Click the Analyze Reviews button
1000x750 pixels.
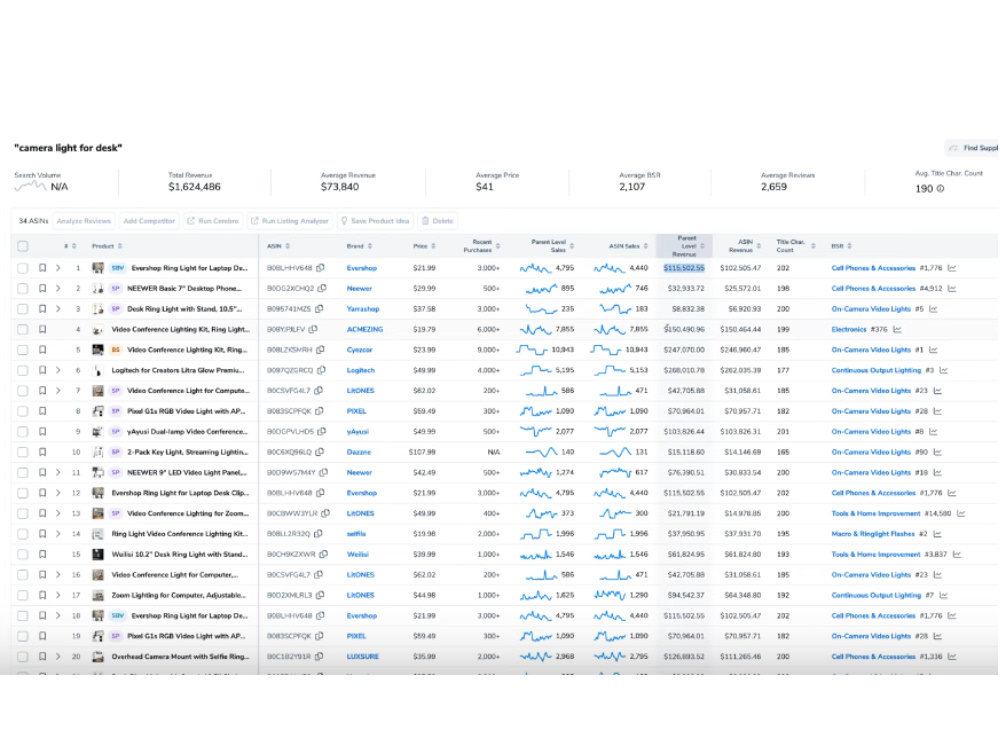(x=84, y=221)
